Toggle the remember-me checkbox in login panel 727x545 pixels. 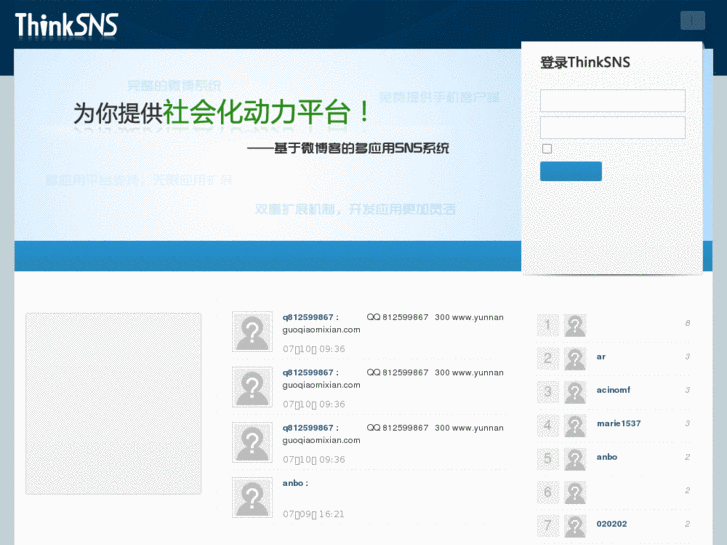547,148
